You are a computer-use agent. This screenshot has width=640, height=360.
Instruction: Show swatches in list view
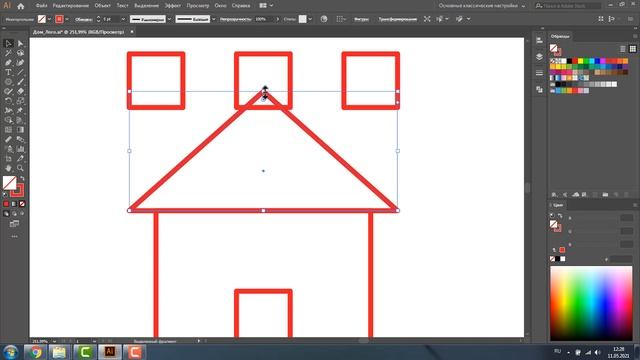coord(622,49)
